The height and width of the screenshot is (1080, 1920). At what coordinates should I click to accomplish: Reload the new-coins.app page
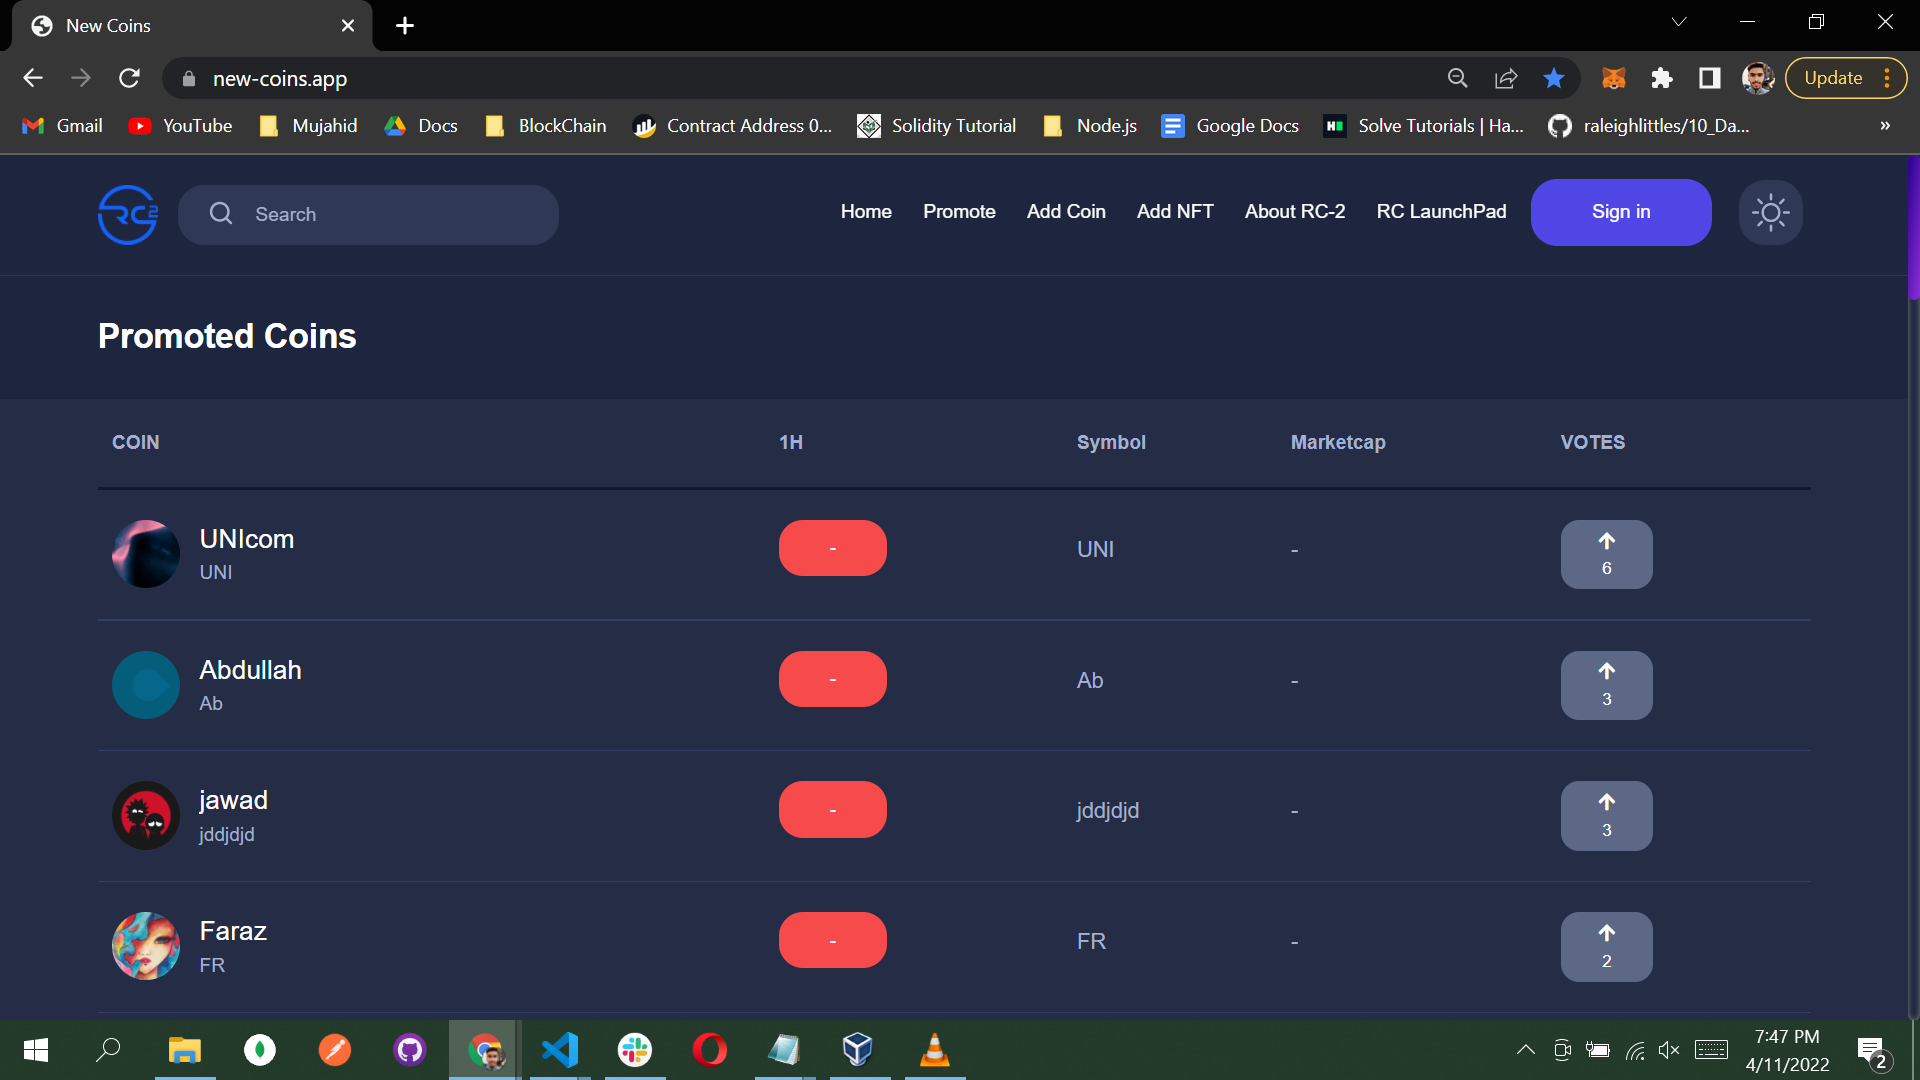tap(129, 78)
